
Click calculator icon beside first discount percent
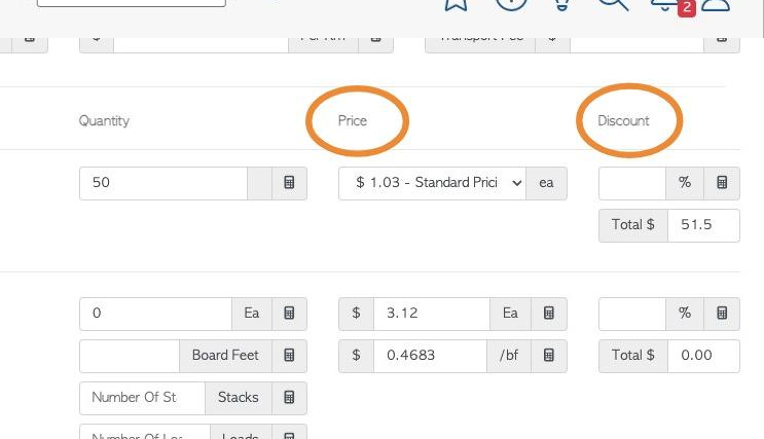click(x=722, y=183)
